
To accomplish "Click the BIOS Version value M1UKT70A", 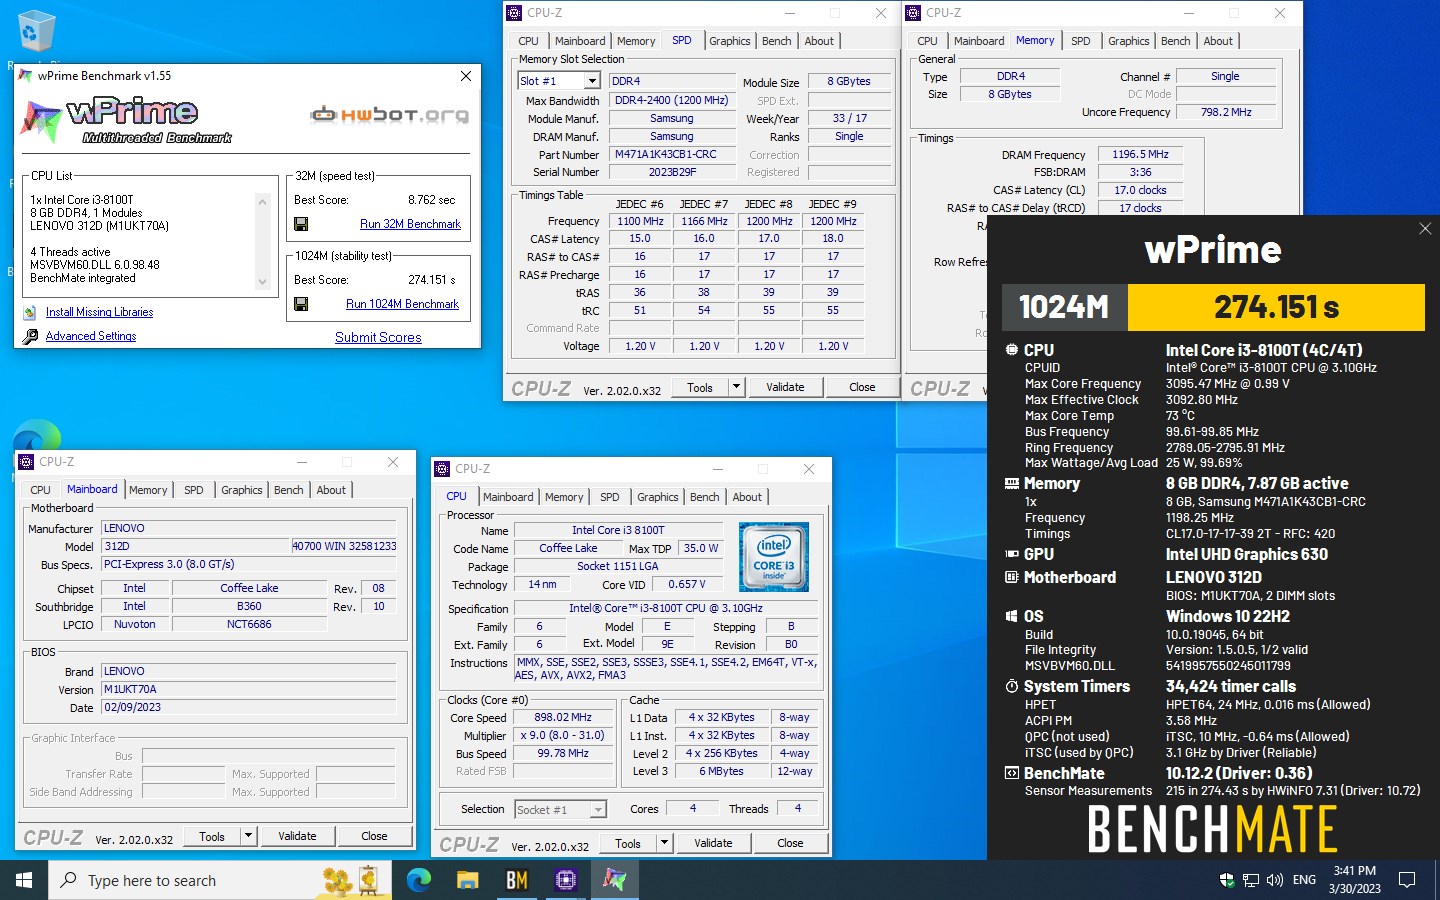I will pyautogui.click(x=249, y=690).
